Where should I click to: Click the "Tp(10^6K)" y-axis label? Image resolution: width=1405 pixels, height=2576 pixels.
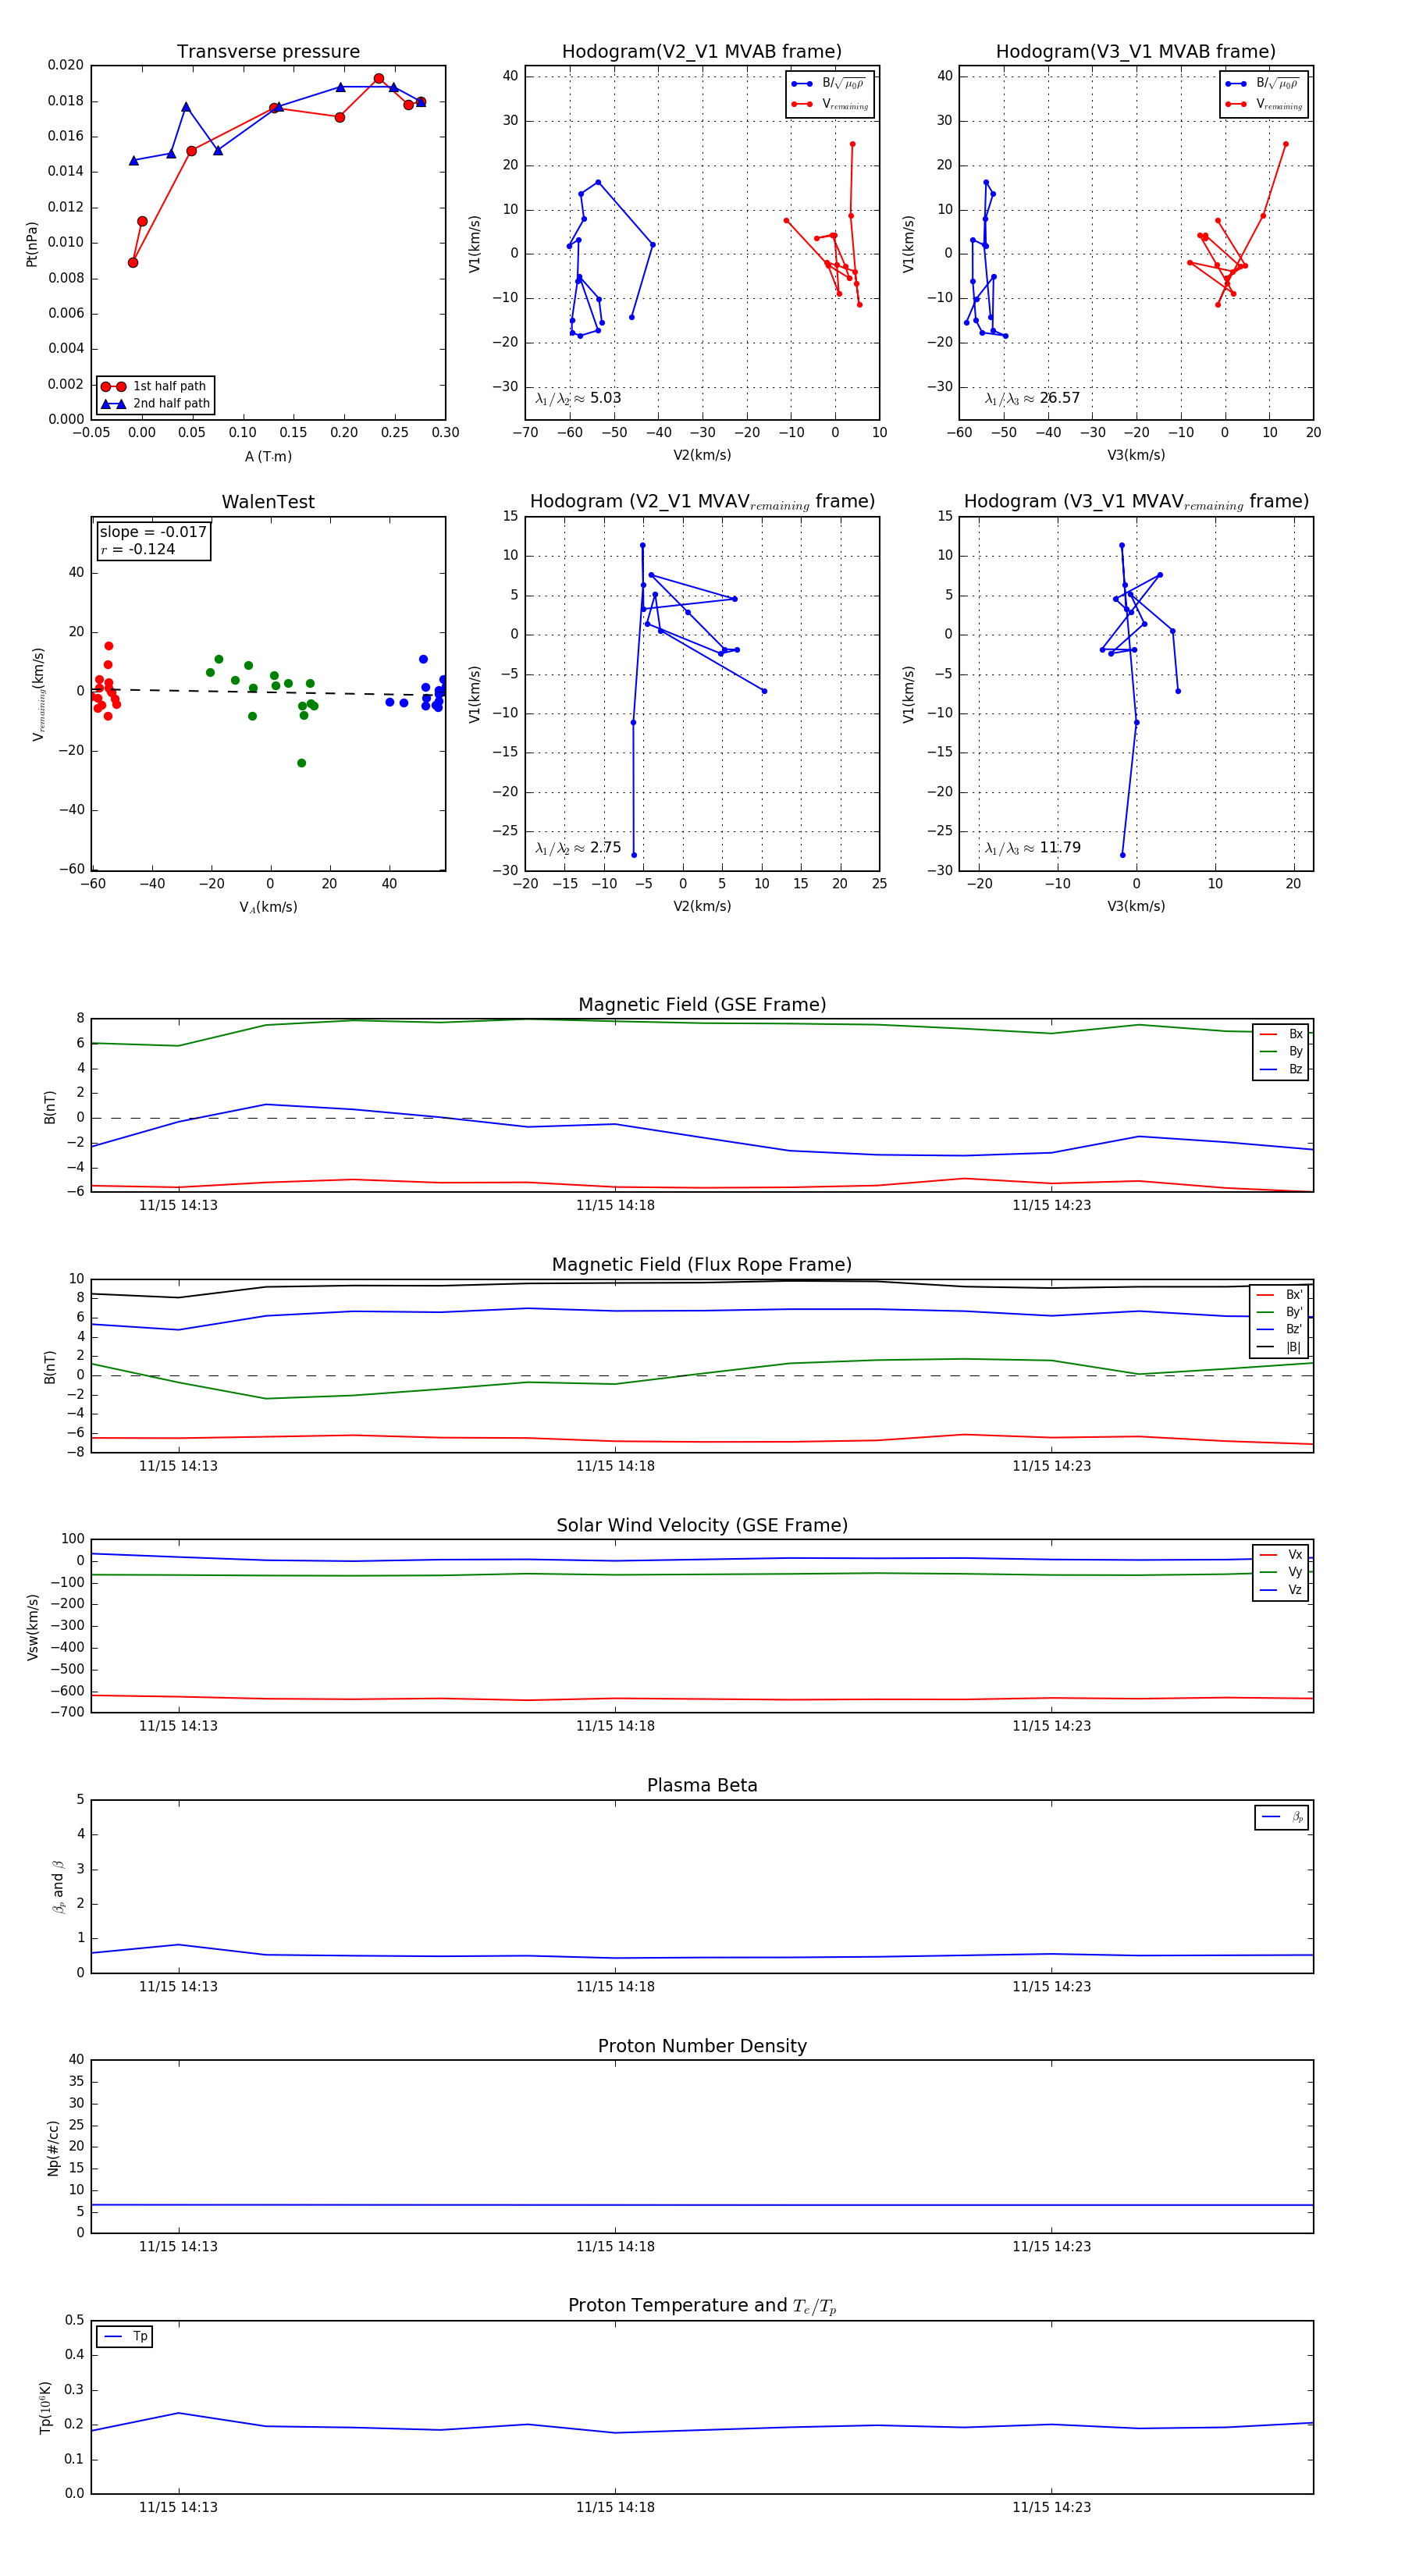pos(45,2408)
